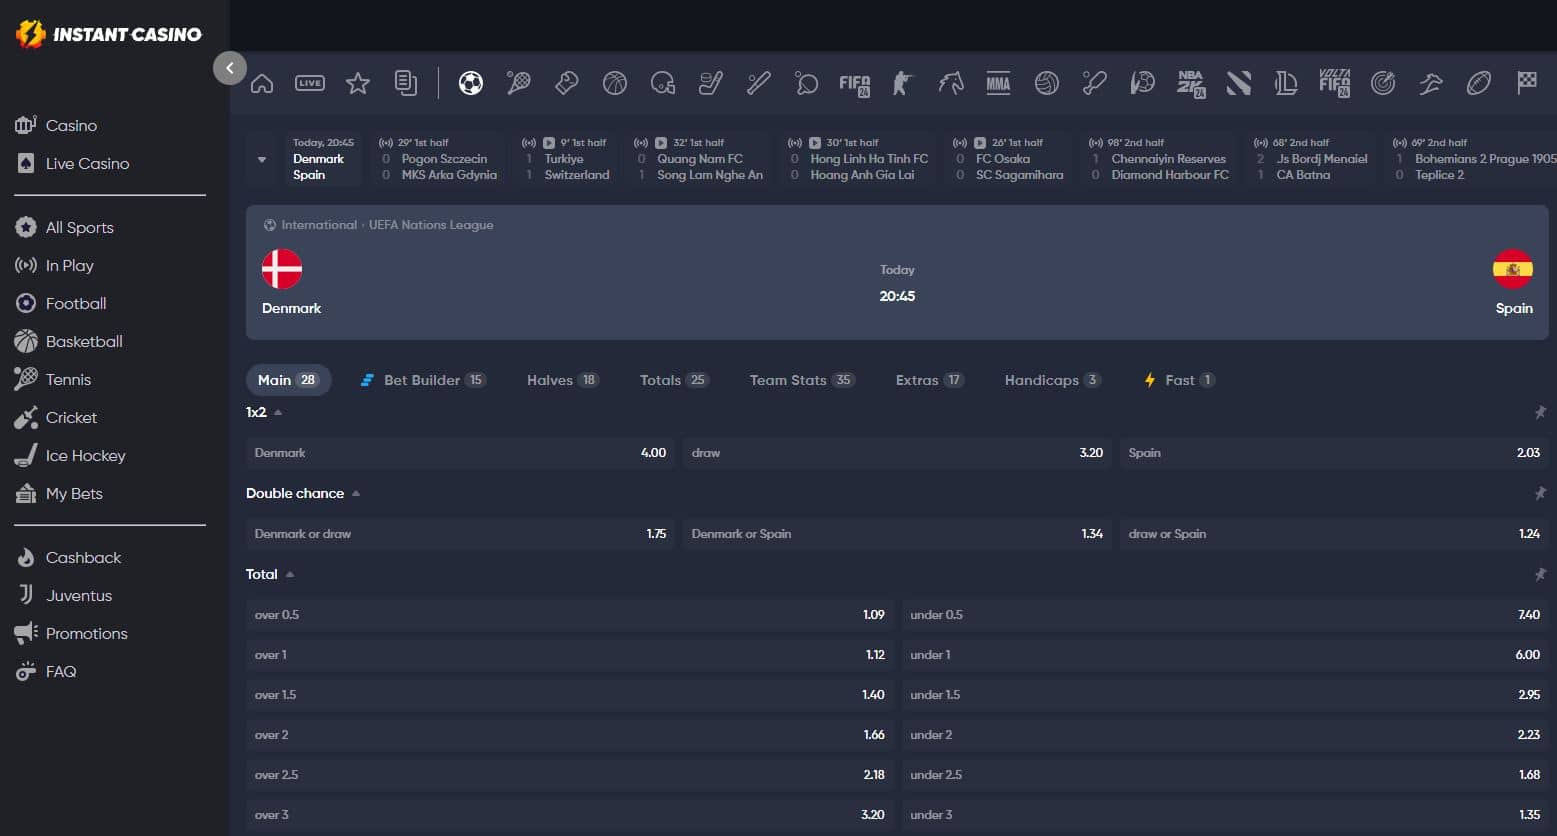Bet on draw at 3.20
The width and height of the screenshot is (1557, 836).
tap(897, 453)
